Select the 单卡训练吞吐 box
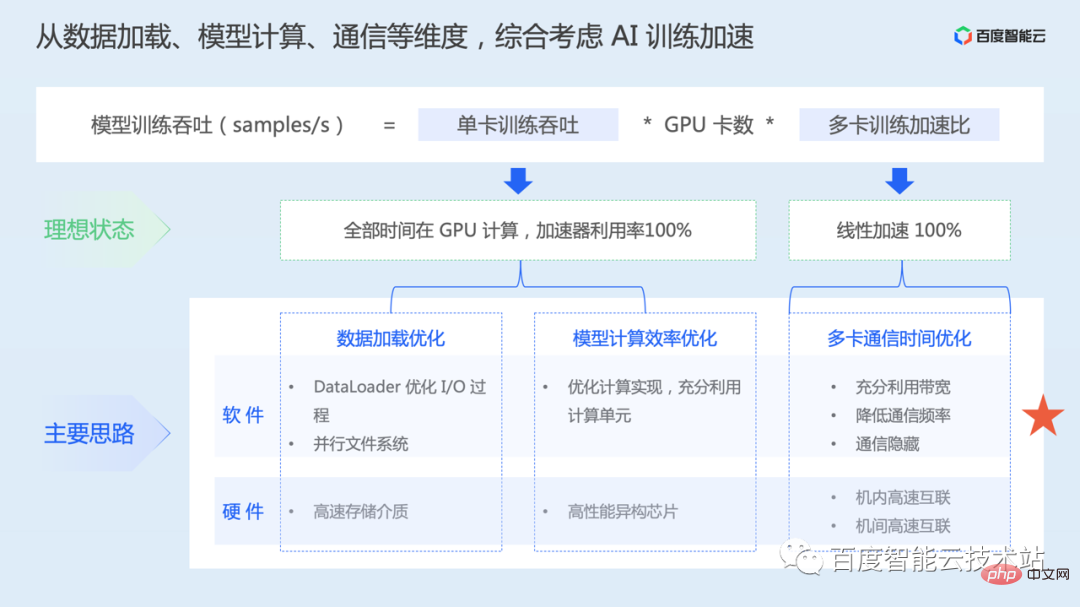Viewport: 1080px width, 607px height. (x=518, y=125)
